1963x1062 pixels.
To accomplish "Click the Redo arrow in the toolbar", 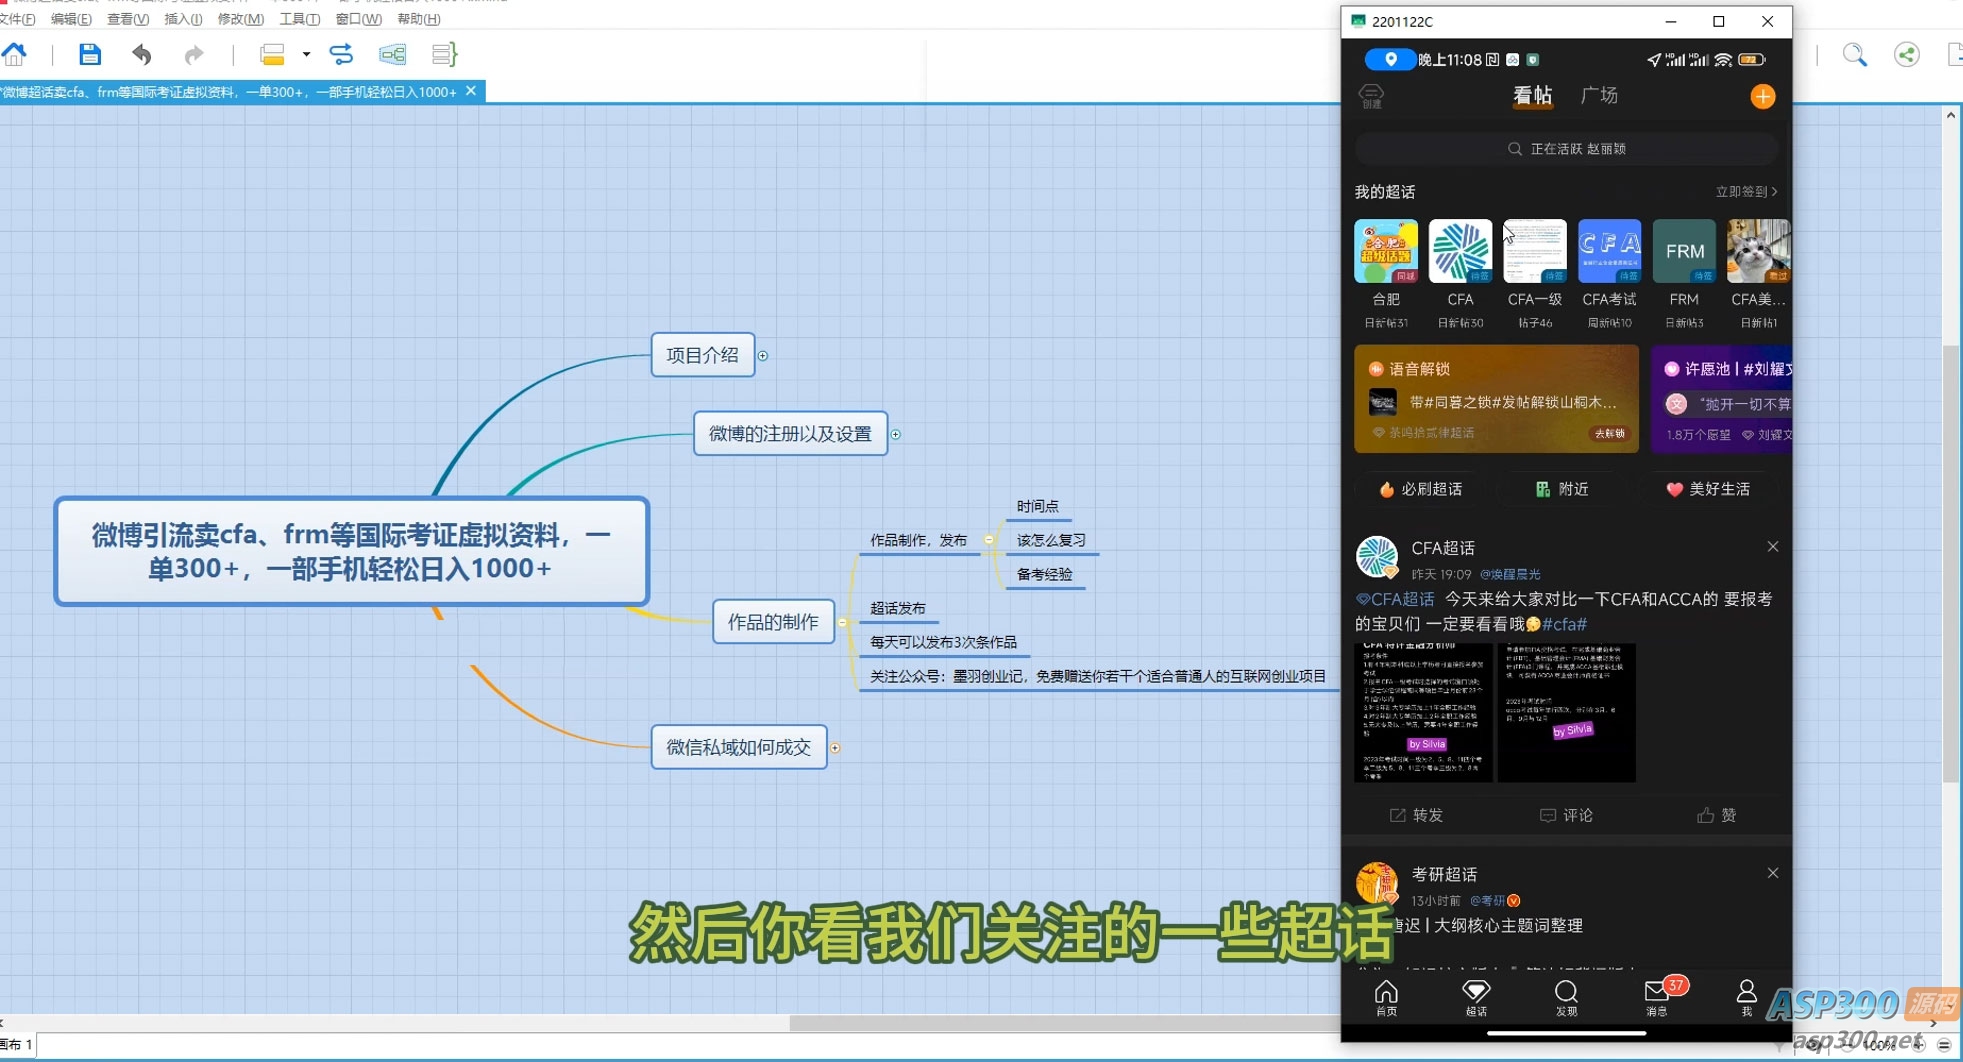I will click(x=193, y=54).
